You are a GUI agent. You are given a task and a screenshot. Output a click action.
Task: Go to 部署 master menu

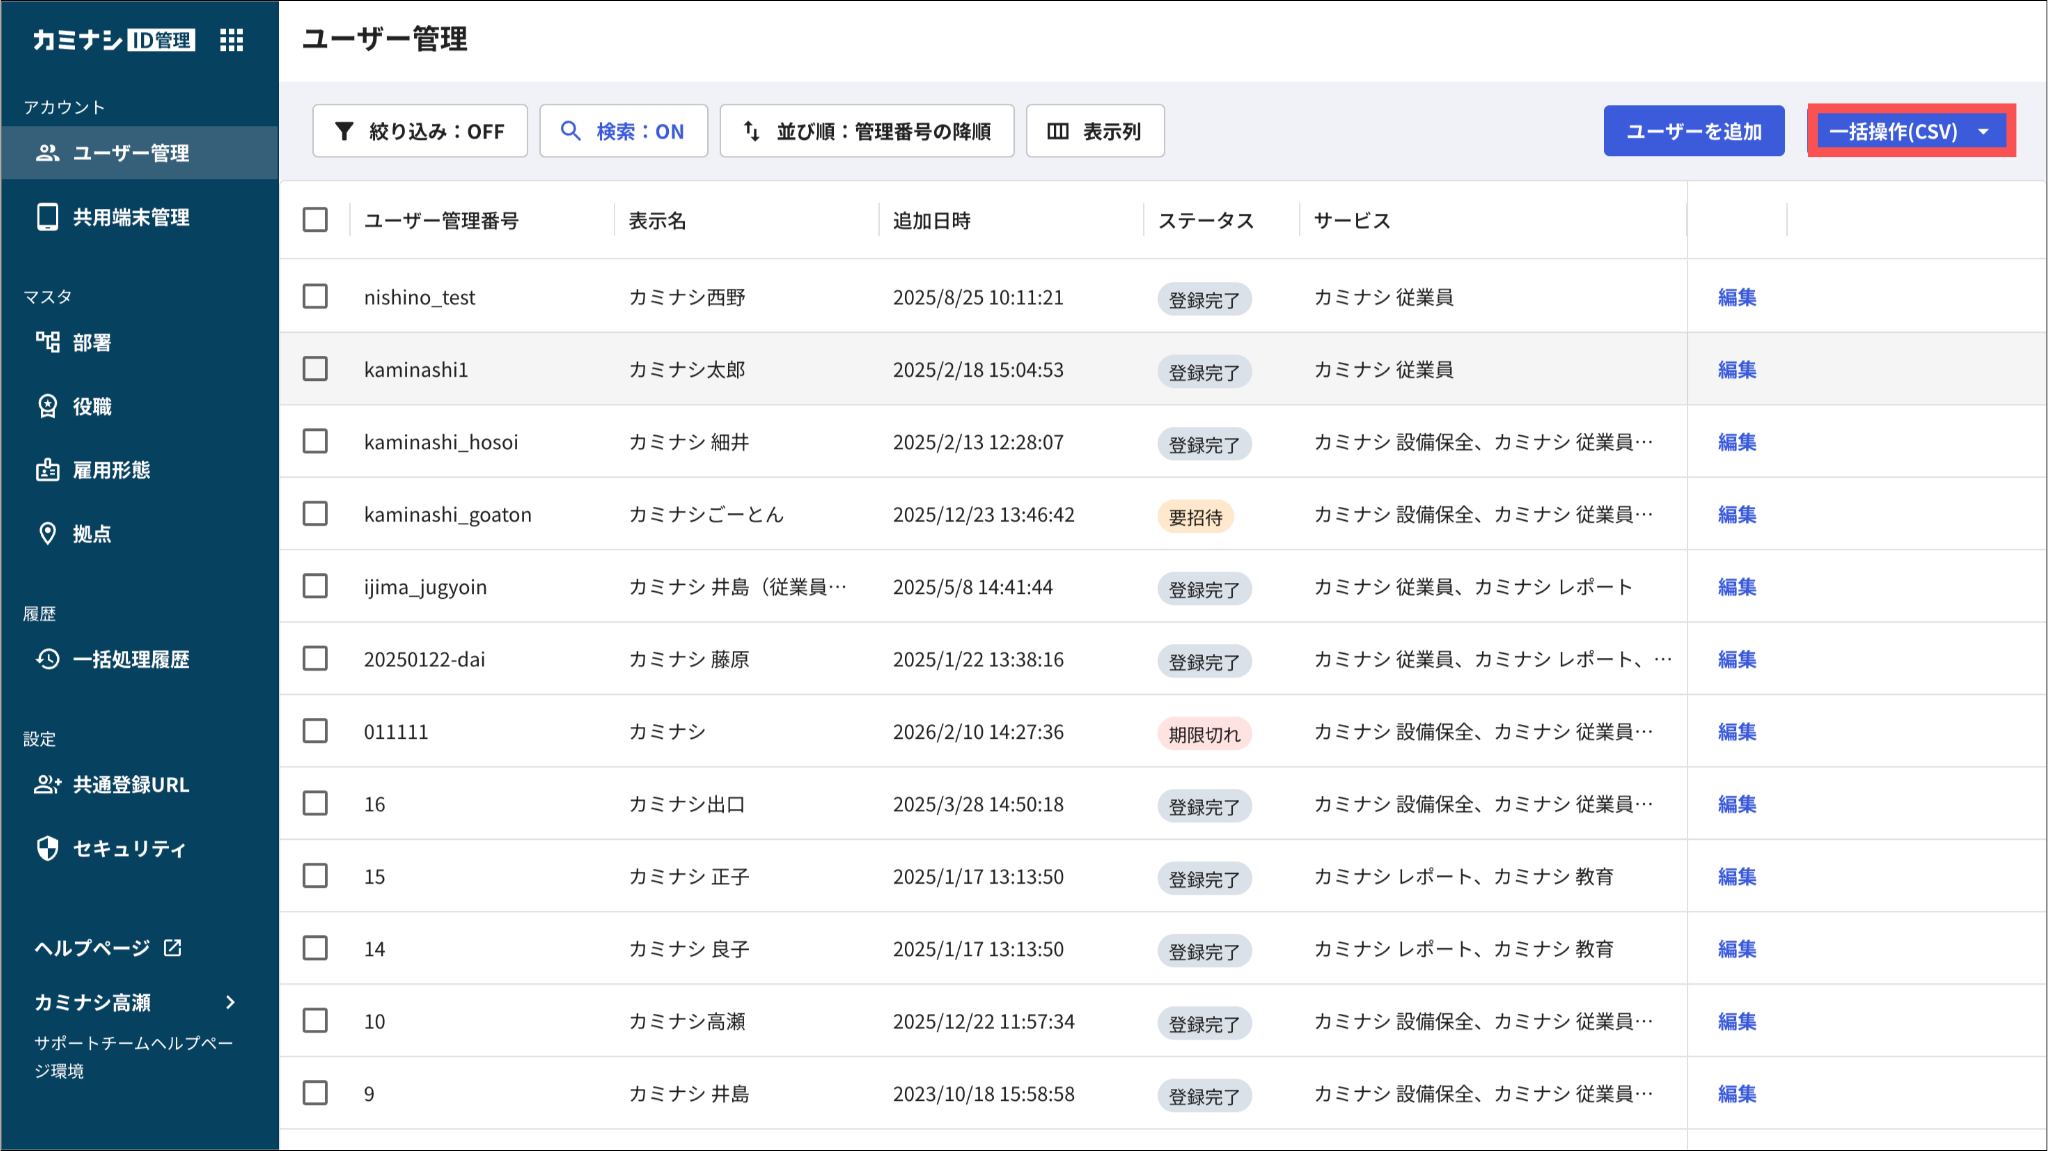pos(91,342)
